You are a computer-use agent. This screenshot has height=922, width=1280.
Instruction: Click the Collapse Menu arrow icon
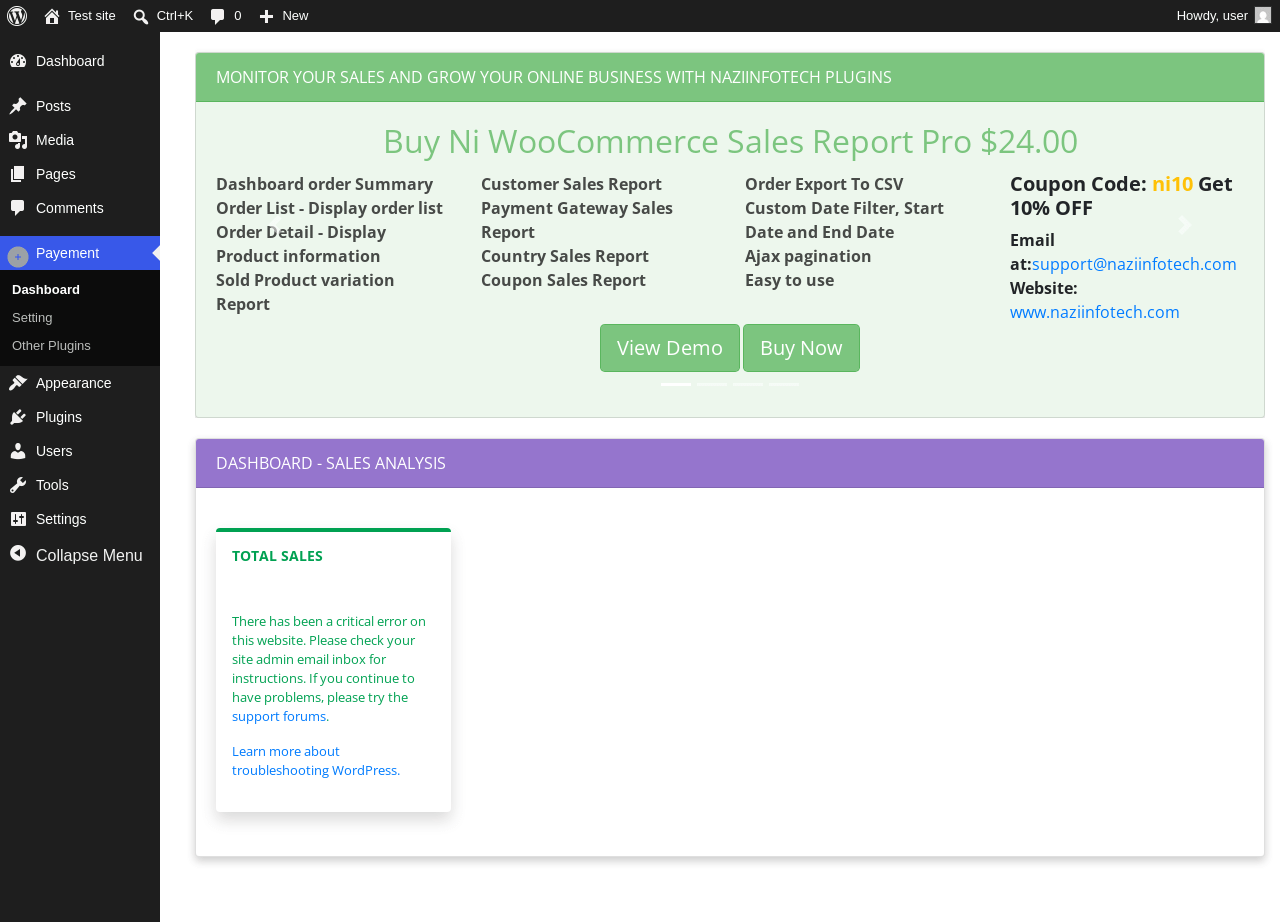18,553
